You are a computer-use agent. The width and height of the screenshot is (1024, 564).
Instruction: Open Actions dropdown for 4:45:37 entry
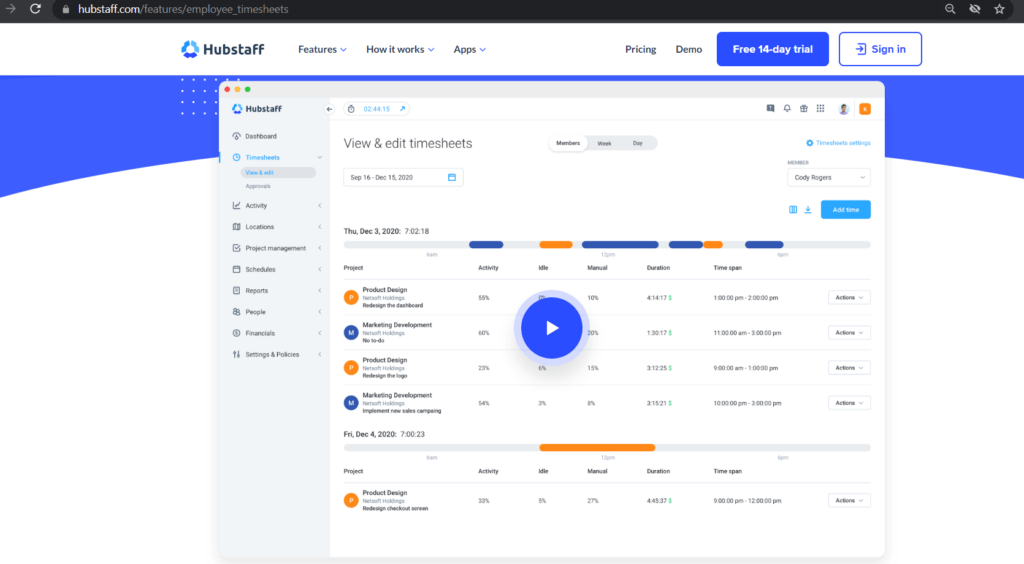pos(849,501)
